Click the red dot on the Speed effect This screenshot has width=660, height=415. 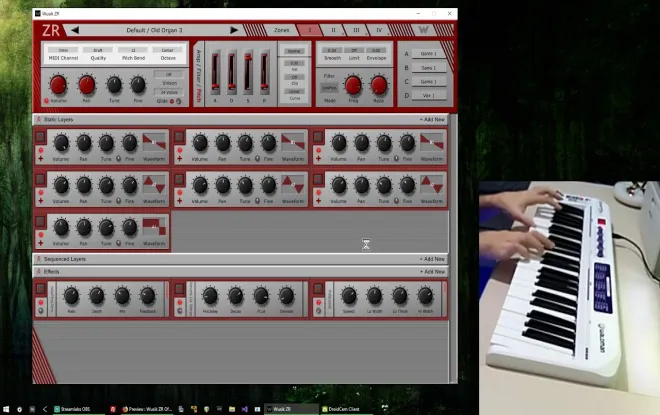pyautogui.click(x=319, y=302)
